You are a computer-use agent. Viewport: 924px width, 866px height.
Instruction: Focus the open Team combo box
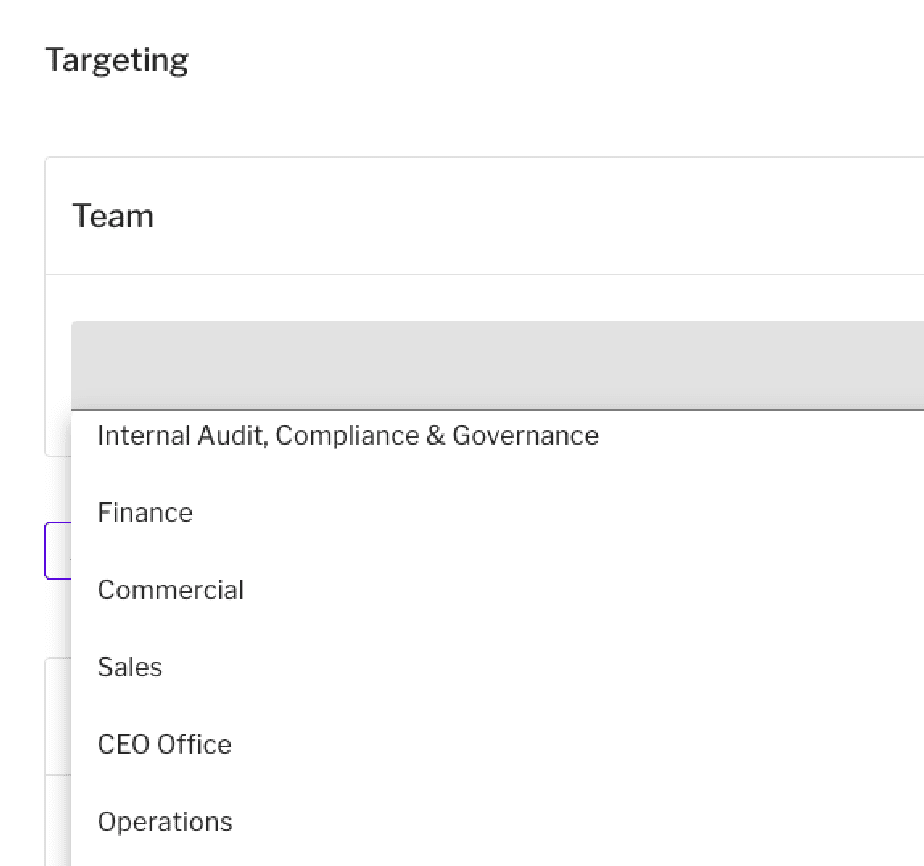[x=497, y=365]
